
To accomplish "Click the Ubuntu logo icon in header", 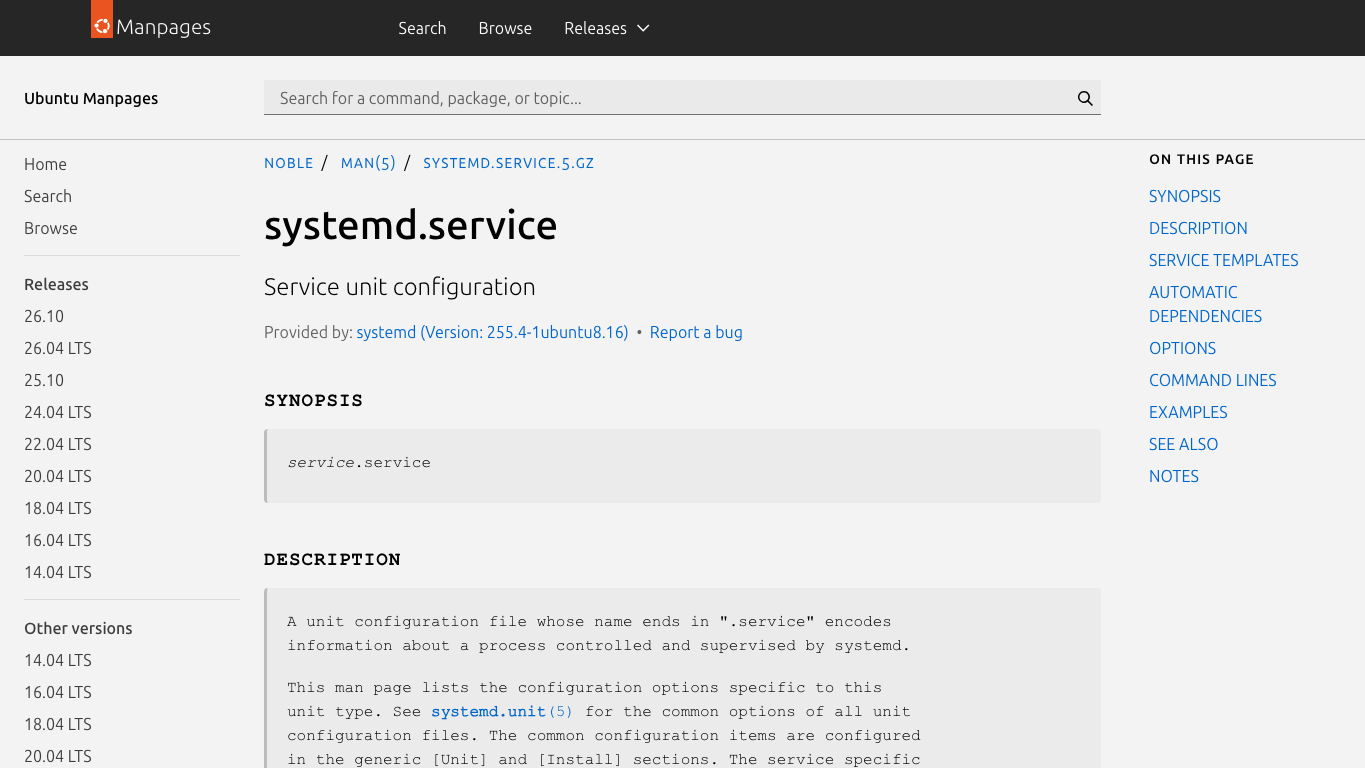I will [102, 19].
